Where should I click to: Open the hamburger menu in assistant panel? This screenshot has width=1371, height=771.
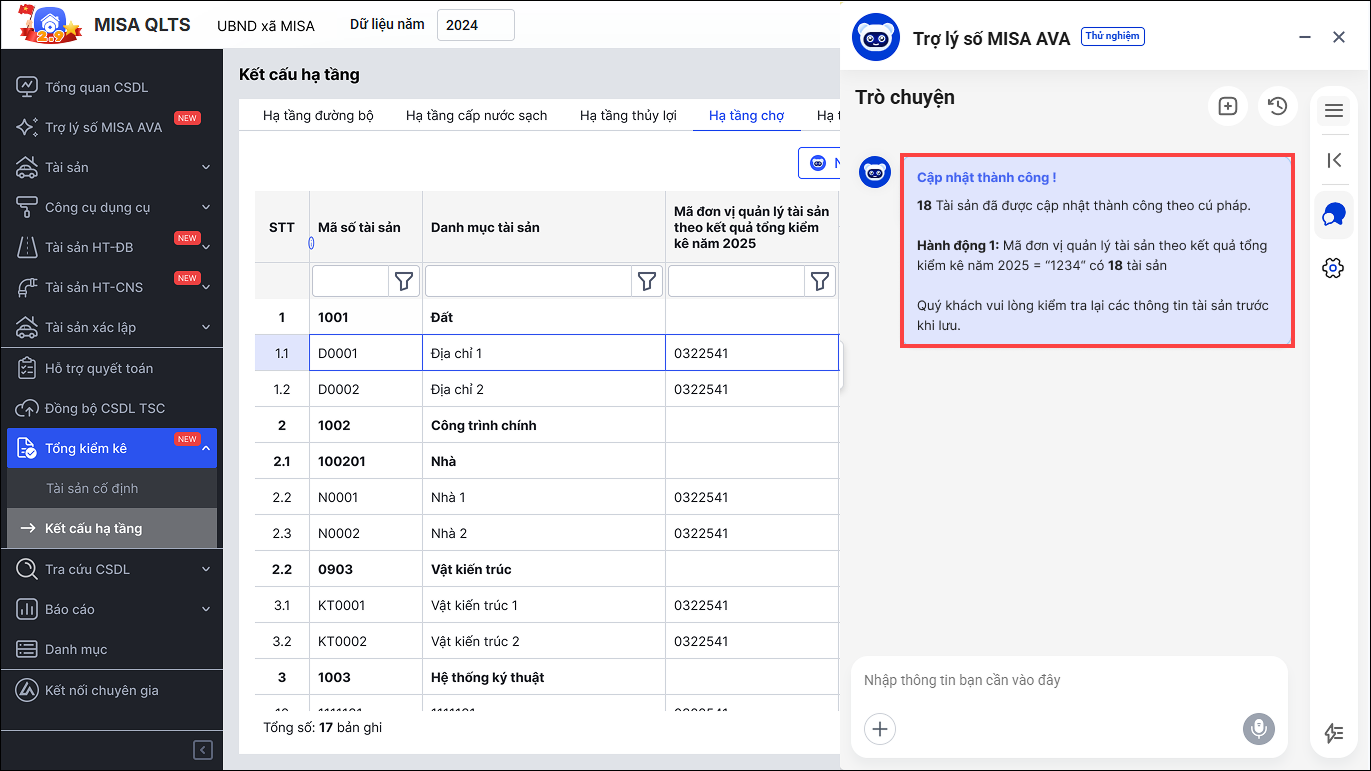[1333, 111]
